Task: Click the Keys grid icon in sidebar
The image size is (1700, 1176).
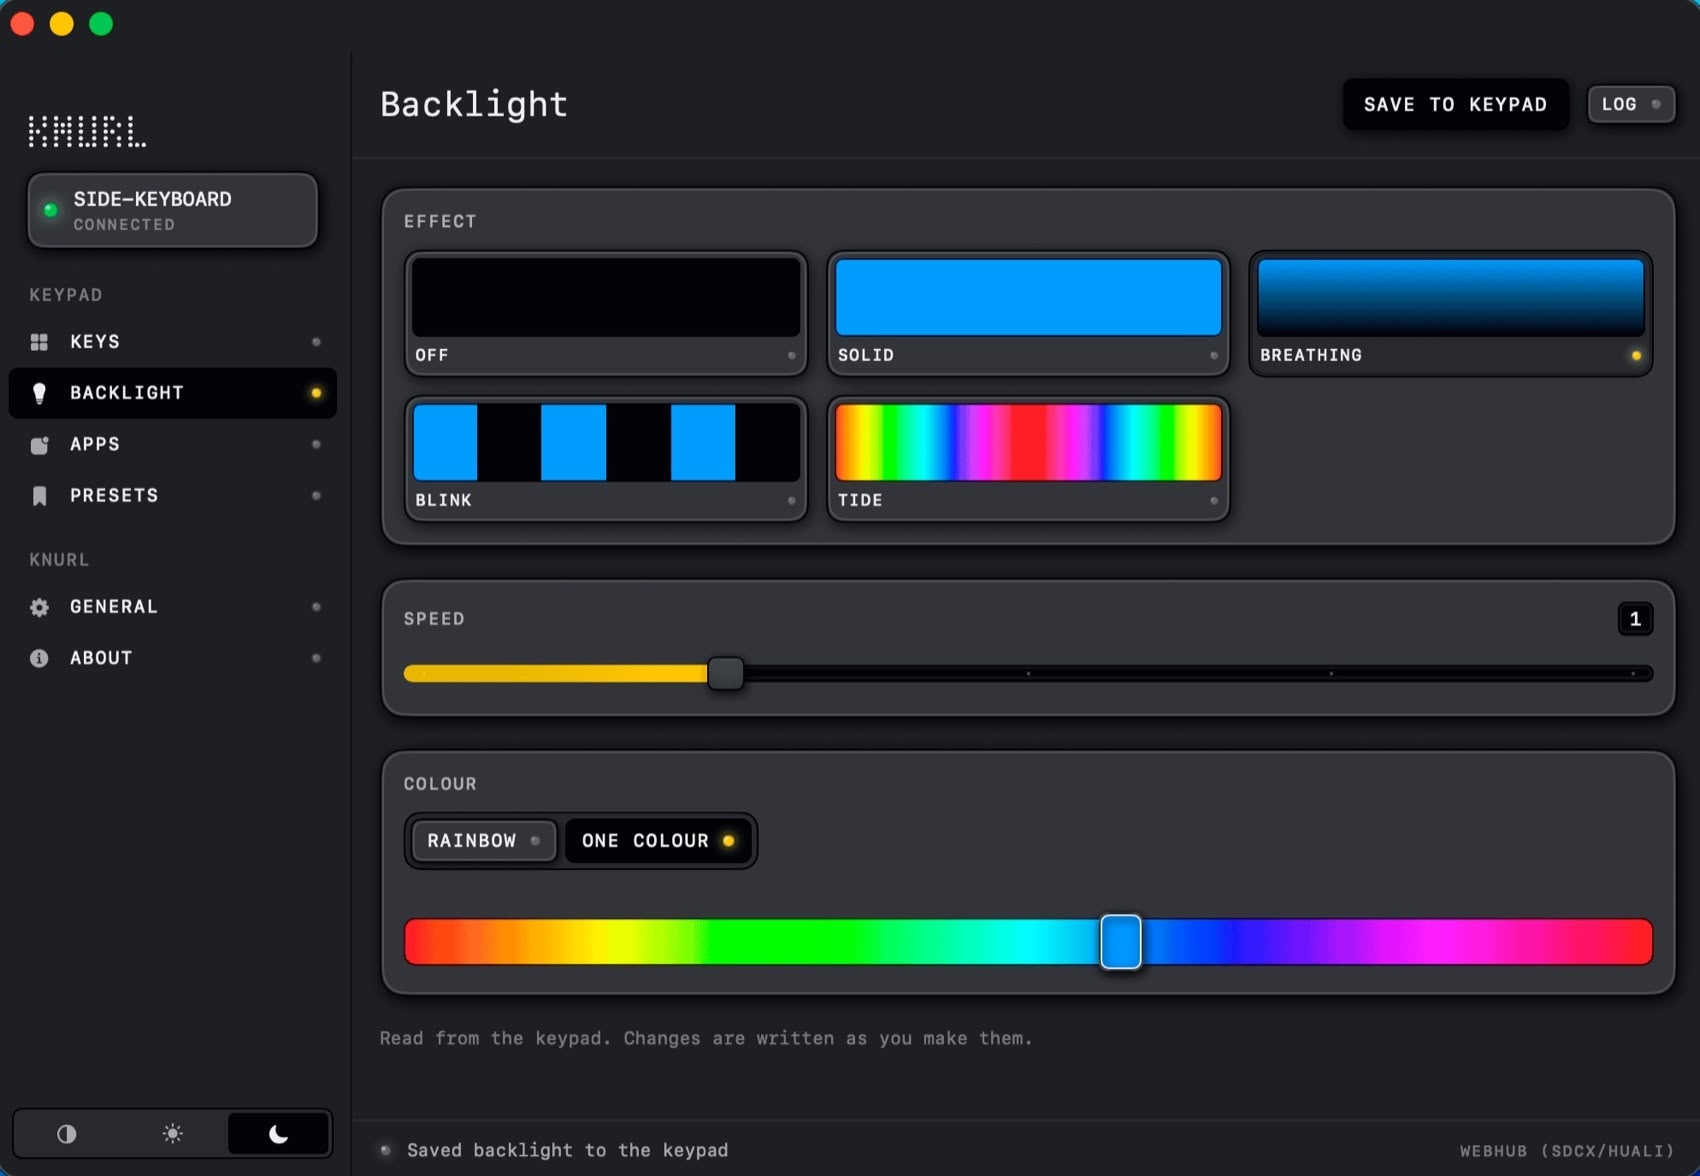Action: [39, 342]
